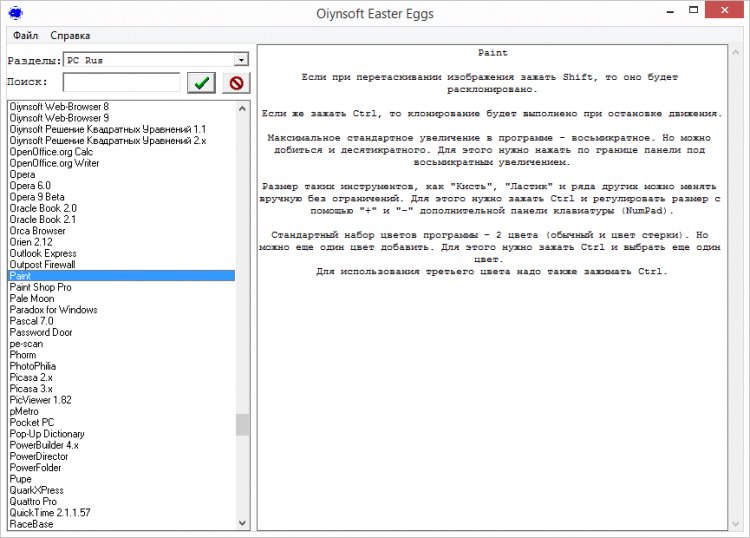Image resolution: width=750 pixels, height=538 pixels.
Task: Select PowerFolder entry
Action: click(x=122, y=468)
